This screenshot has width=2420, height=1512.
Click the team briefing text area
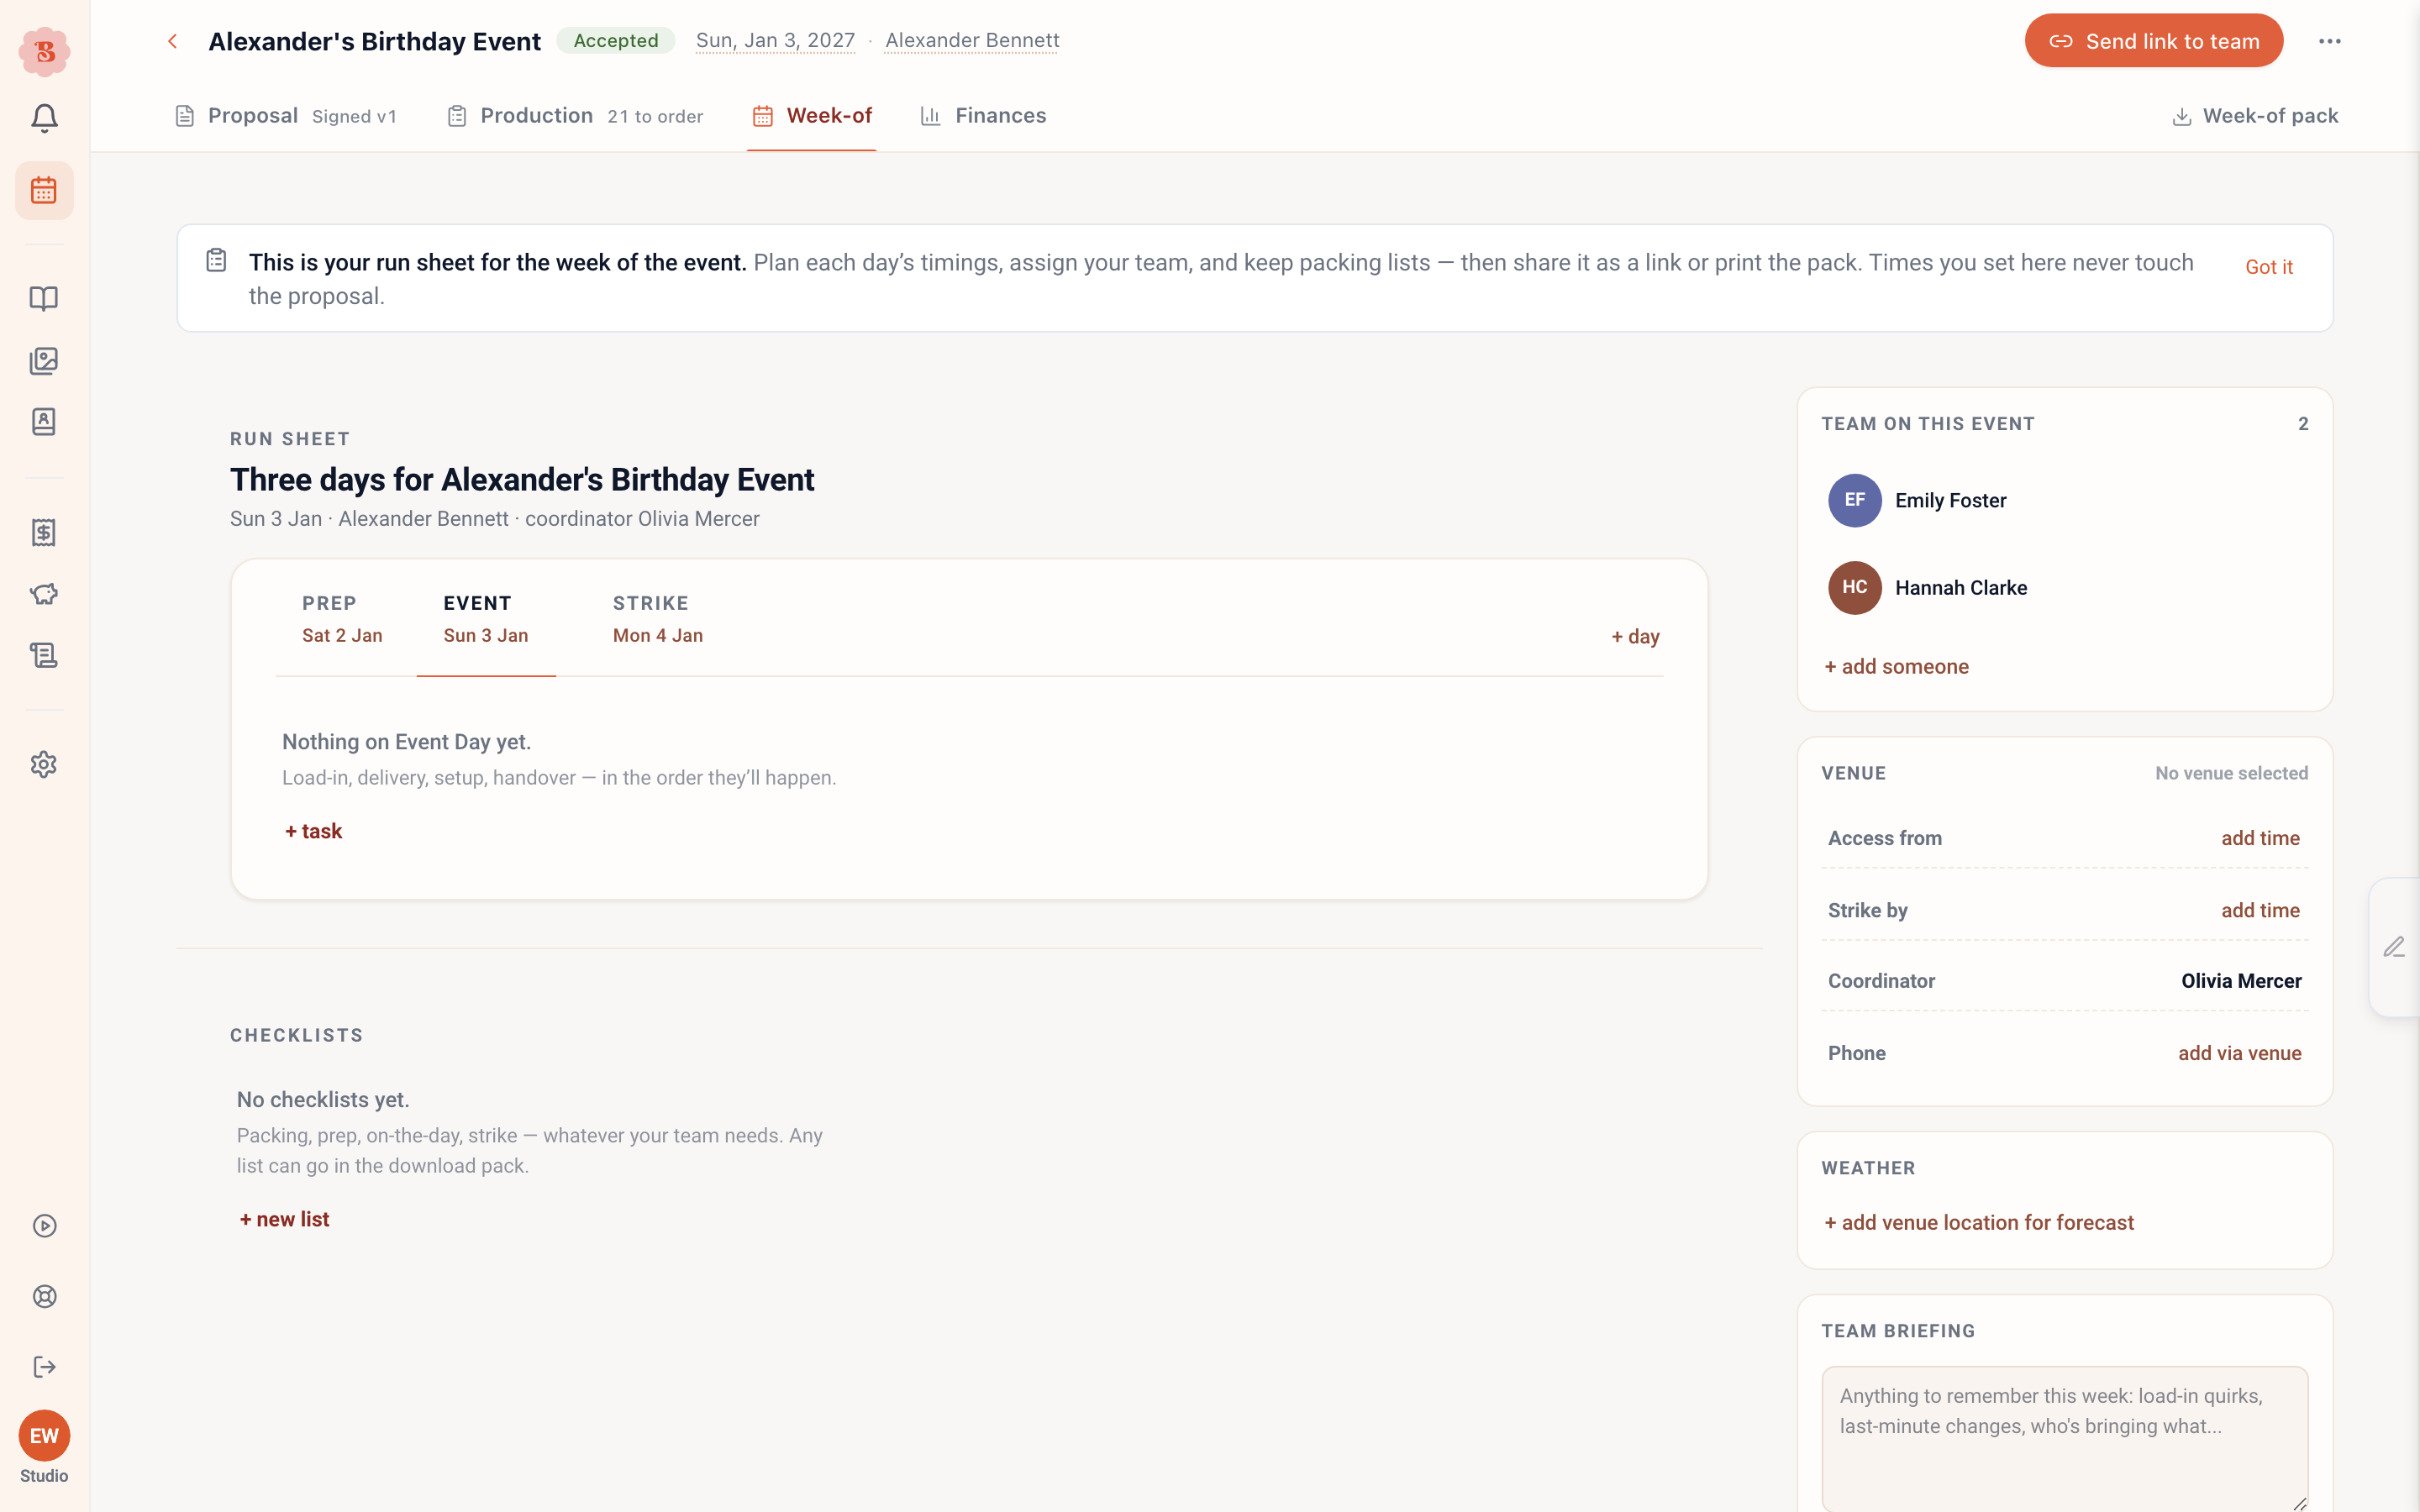pos(2065,1438)
